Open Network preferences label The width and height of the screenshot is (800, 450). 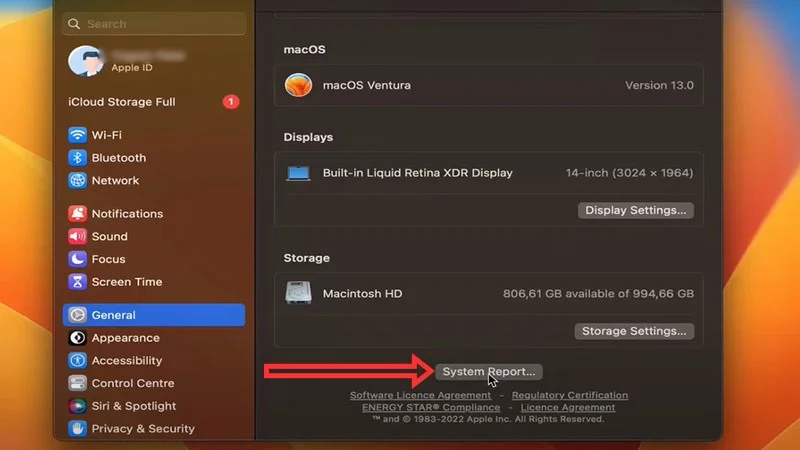pos(115,180)
